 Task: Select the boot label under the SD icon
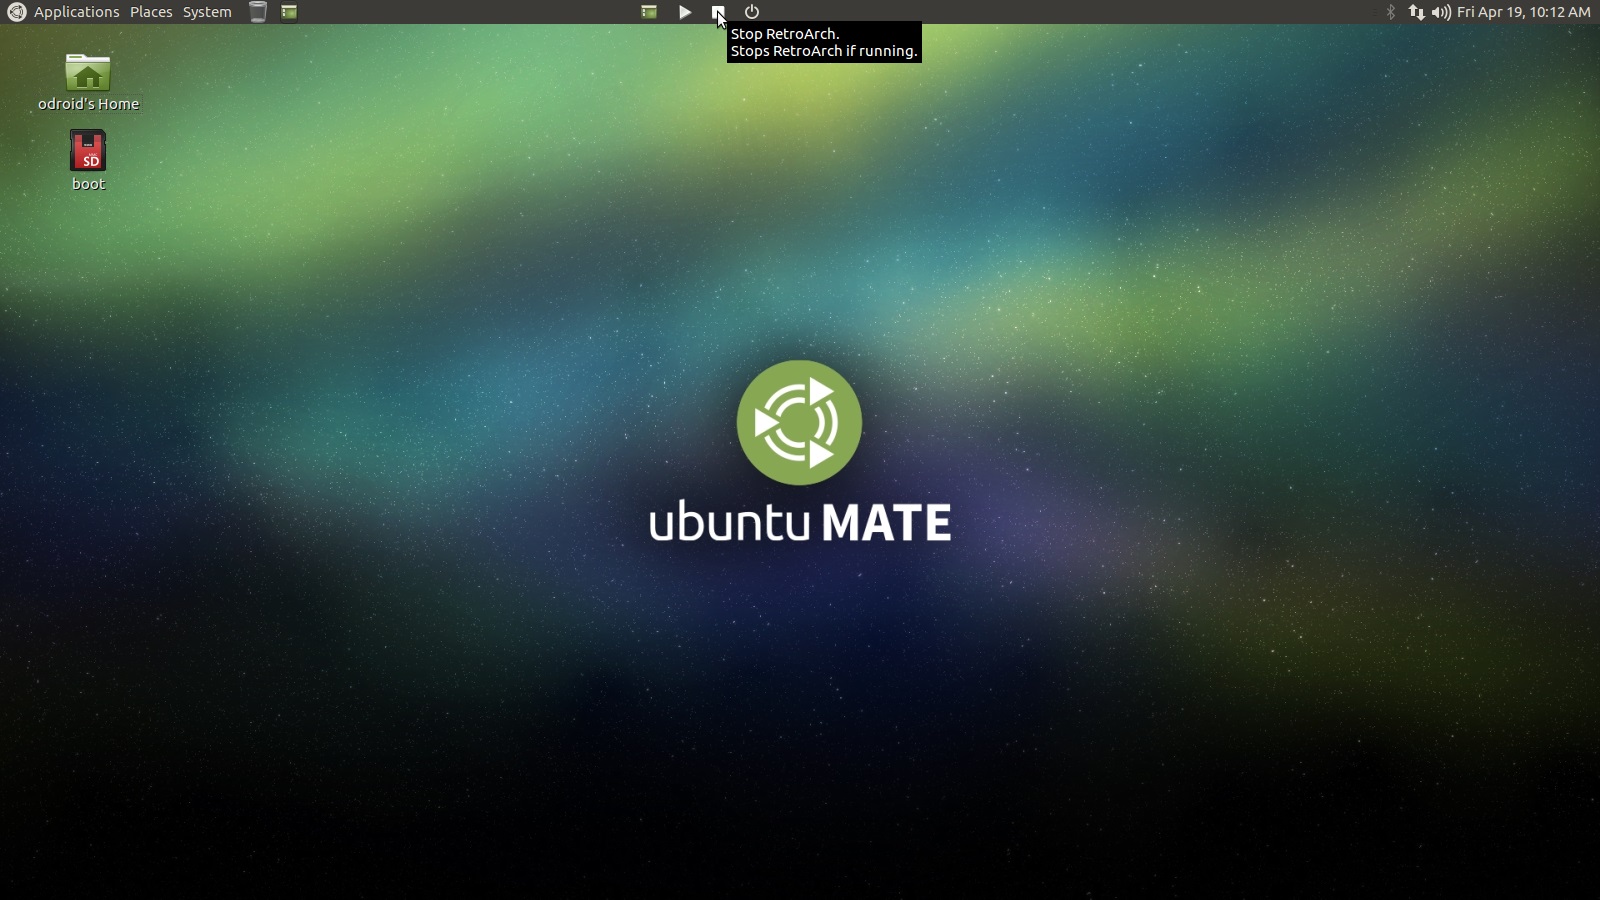click(87, 183)
